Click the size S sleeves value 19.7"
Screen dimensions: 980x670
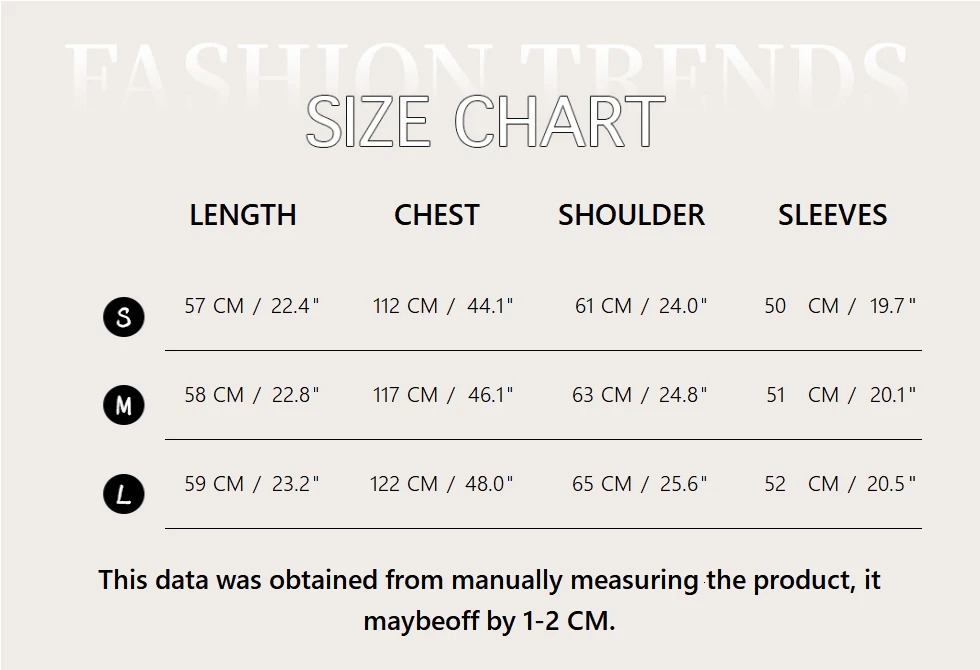click(892, 306)
